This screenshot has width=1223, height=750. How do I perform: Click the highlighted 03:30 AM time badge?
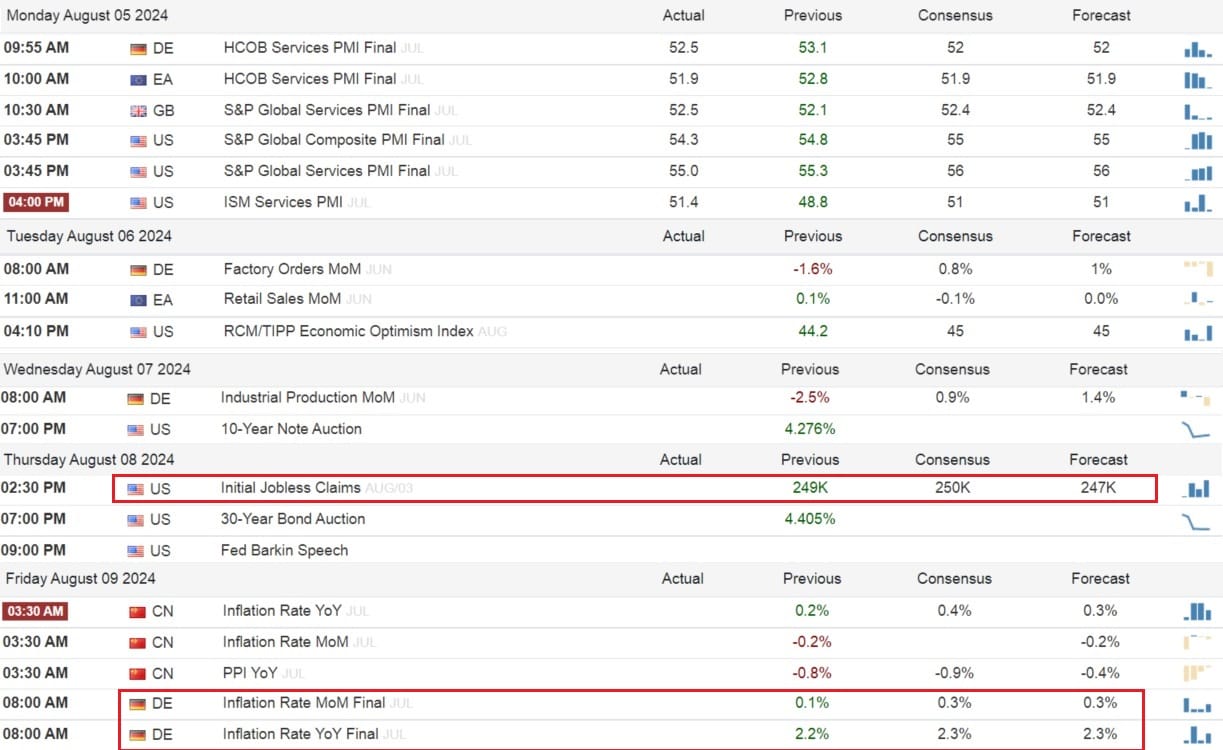(36, 611)
